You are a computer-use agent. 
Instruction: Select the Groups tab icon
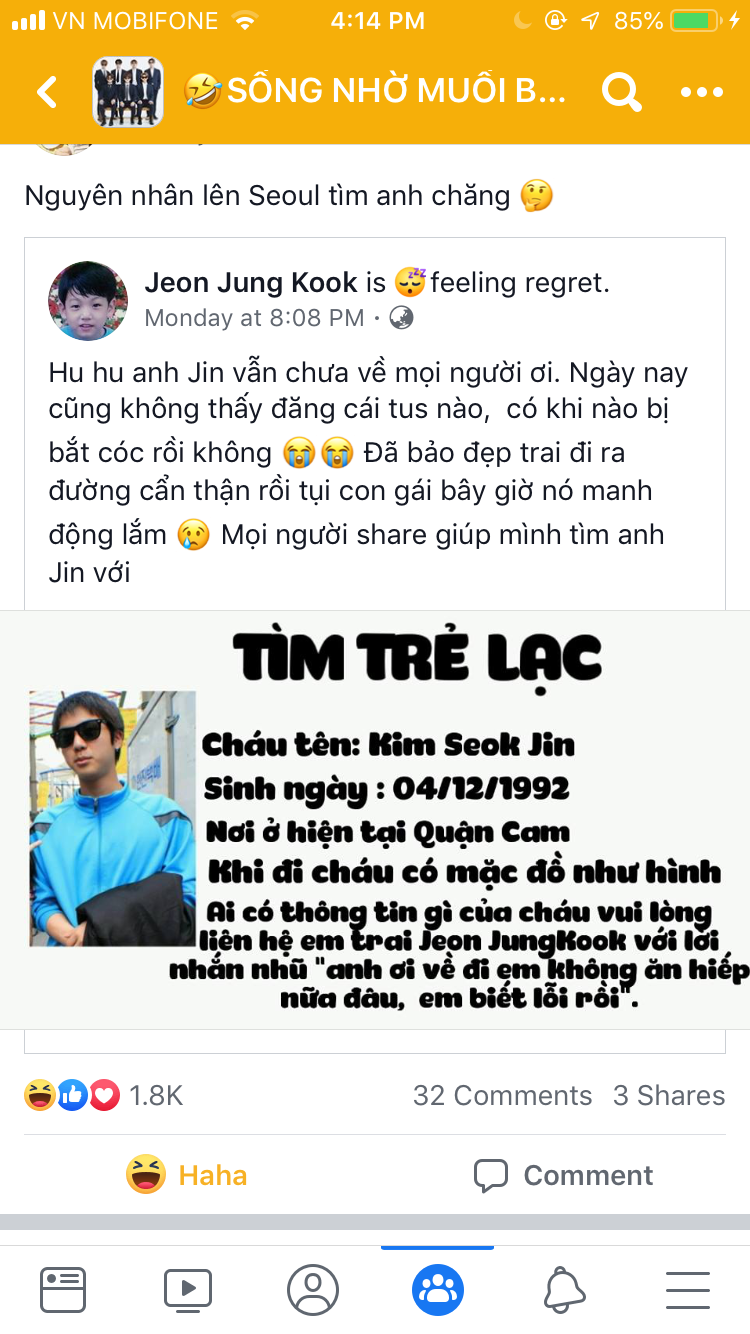(438, 1290)
